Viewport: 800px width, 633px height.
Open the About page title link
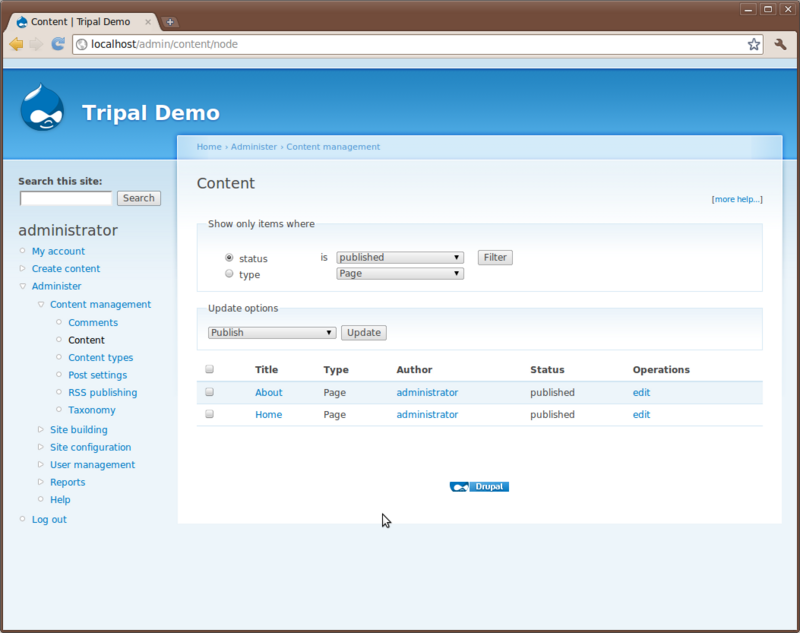[268, 392]
